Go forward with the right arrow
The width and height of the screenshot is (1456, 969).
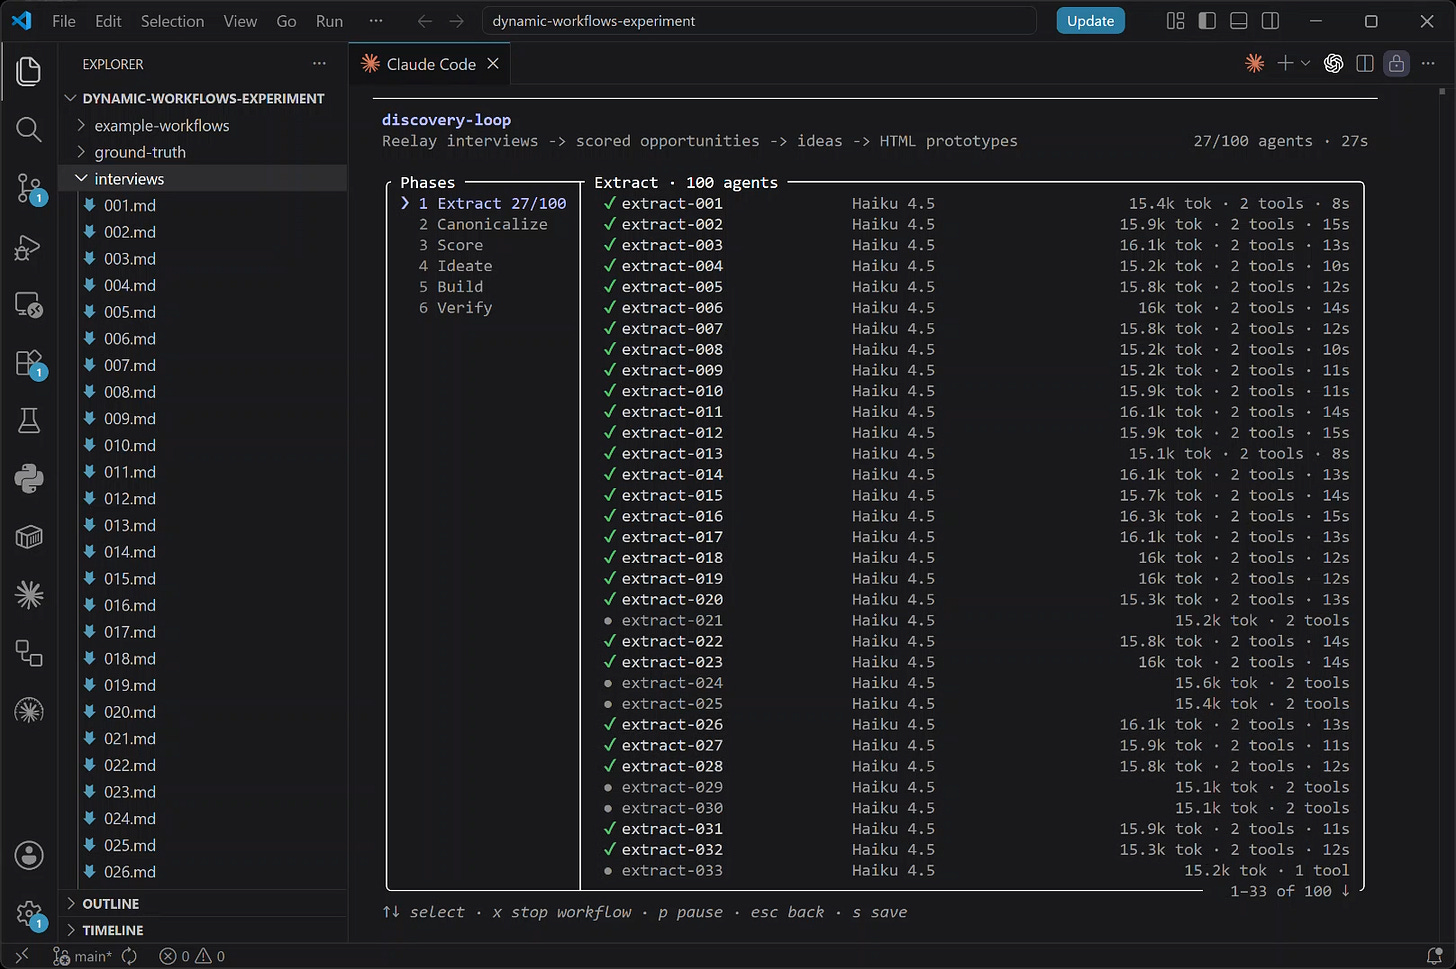pyautogui.click(x=457, y=21)
